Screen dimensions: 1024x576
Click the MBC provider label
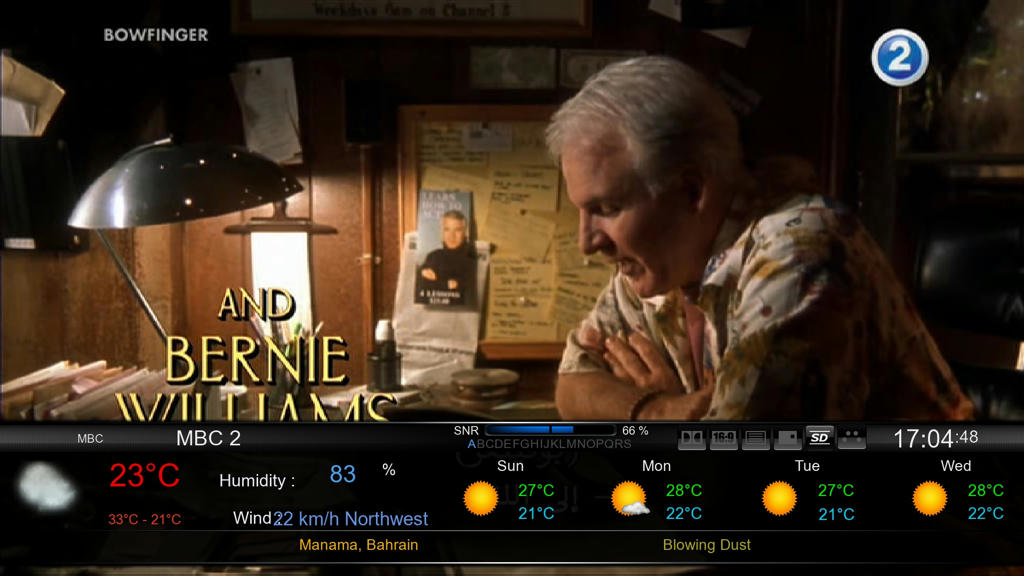click(90, 439)
